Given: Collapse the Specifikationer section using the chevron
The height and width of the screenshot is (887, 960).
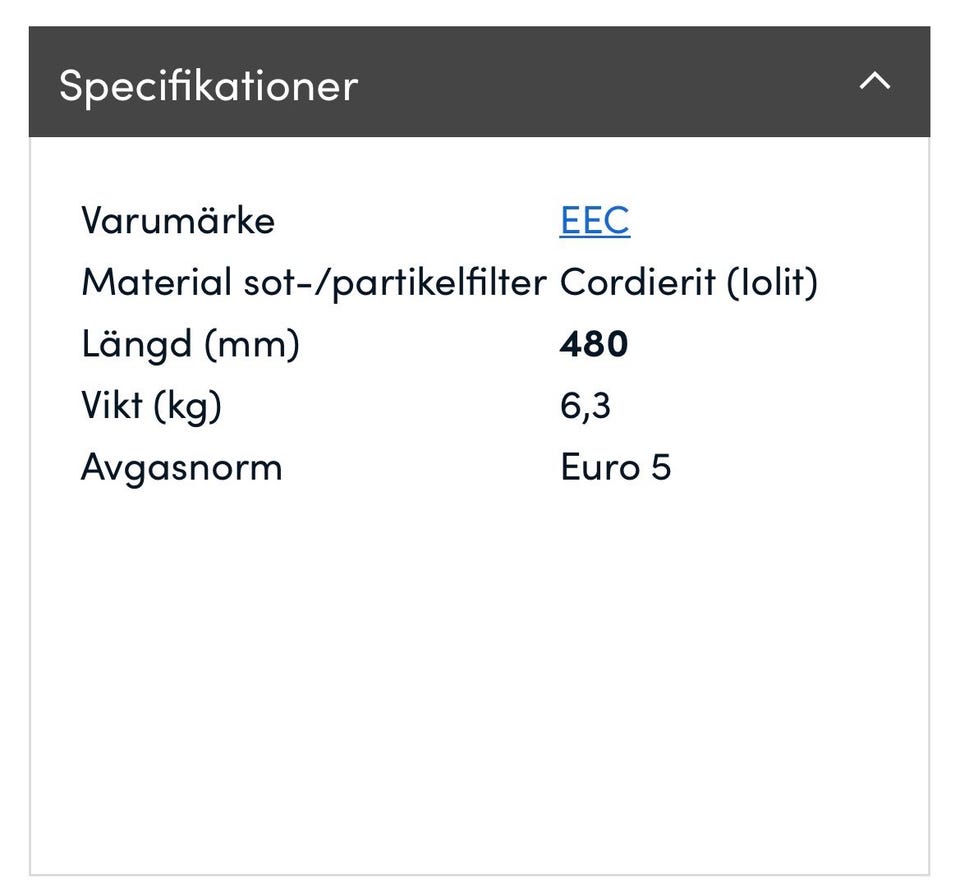Looking at the screenshot, I should (874, 82).
